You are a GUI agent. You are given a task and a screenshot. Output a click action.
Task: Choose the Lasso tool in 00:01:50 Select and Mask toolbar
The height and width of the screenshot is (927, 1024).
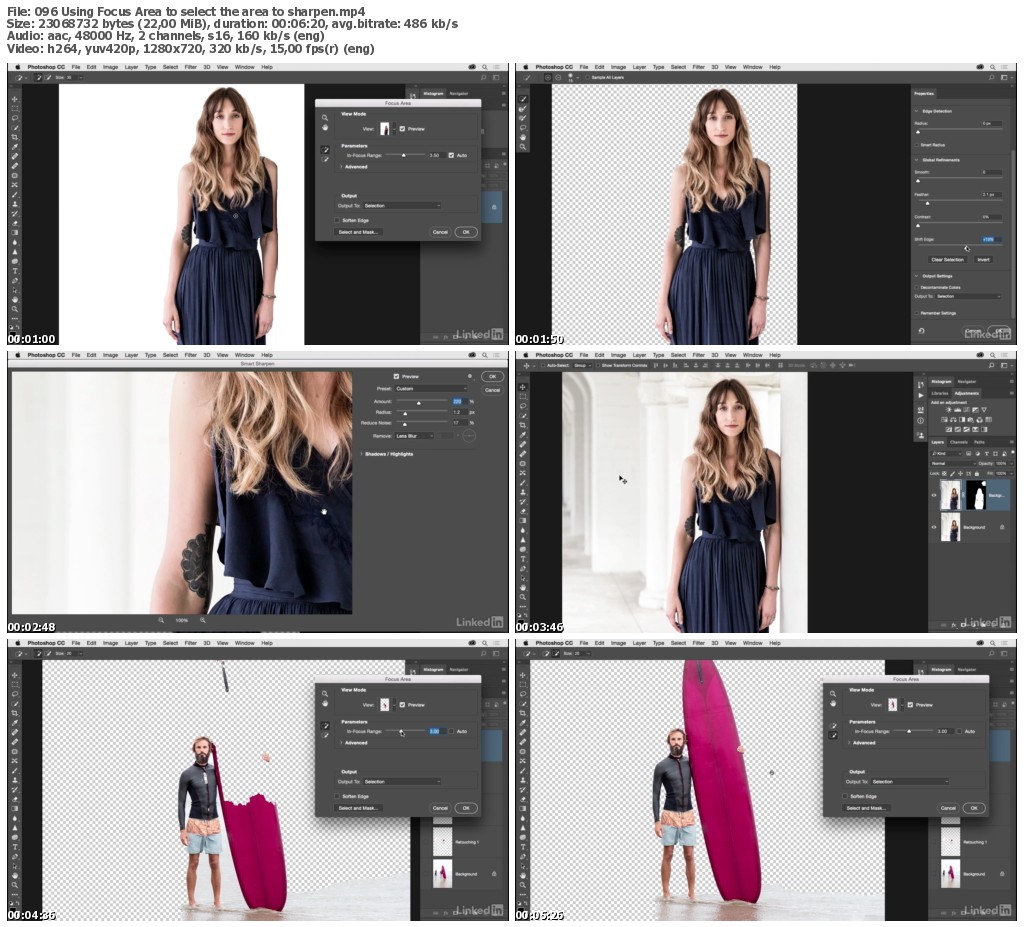coord(523,127)
